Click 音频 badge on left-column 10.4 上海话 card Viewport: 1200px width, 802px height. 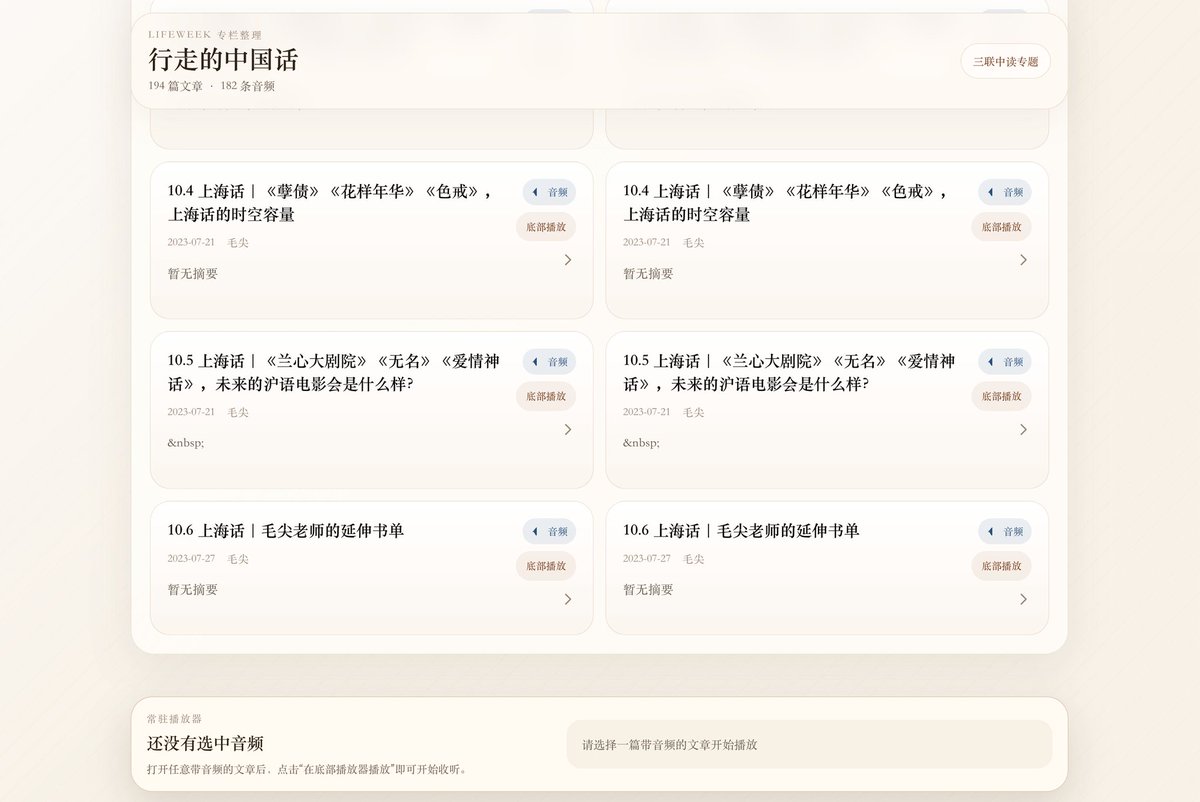click(x=549, y=192)
